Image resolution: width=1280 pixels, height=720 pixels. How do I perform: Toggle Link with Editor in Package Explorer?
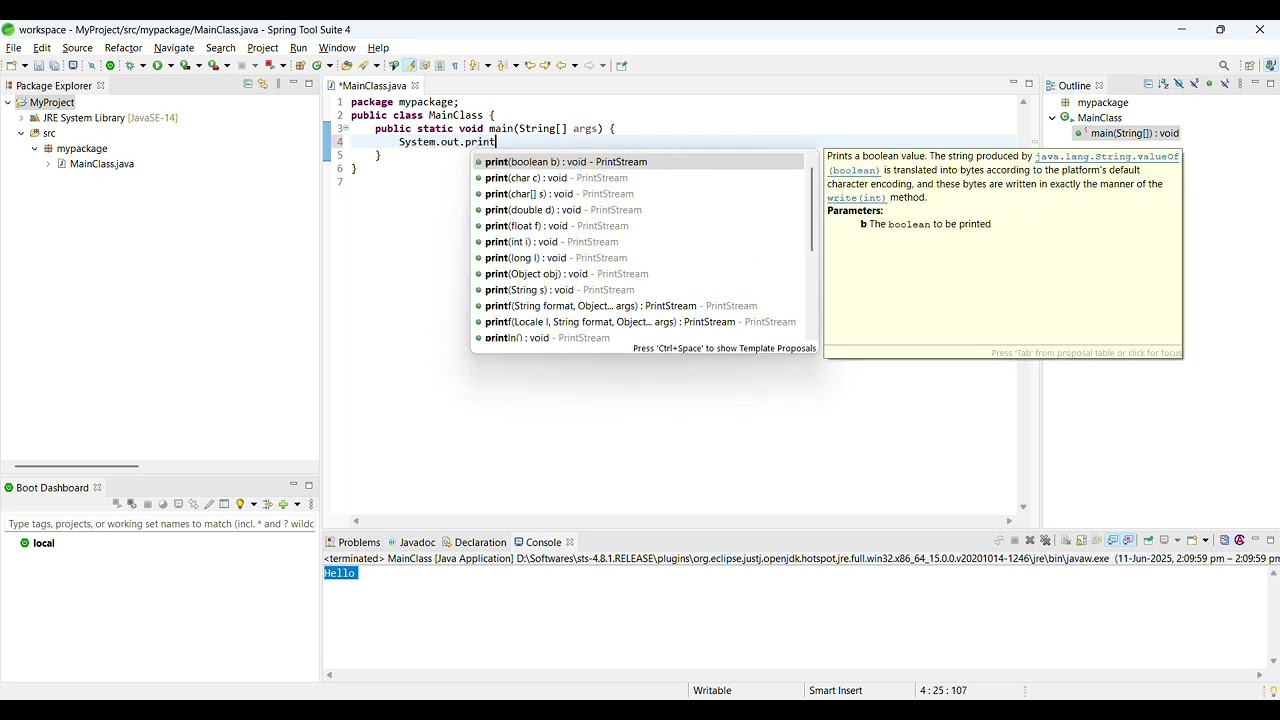point(263,85)
